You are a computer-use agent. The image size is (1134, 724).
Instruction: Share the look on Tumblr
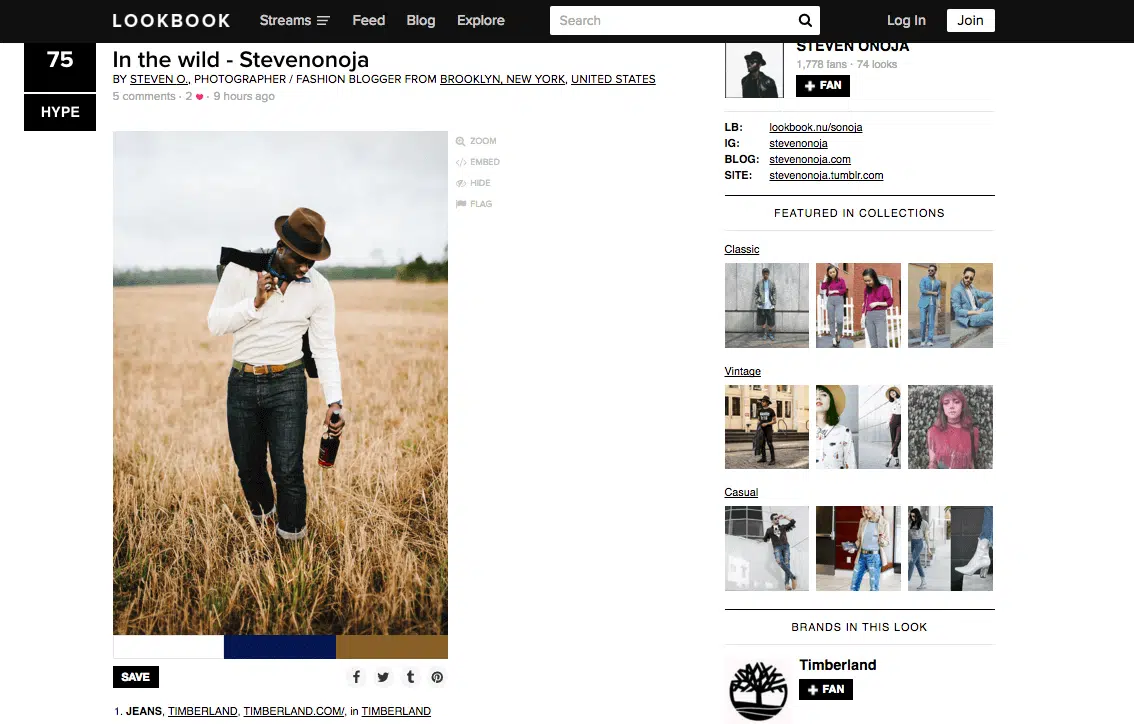[x=410, y=677]
